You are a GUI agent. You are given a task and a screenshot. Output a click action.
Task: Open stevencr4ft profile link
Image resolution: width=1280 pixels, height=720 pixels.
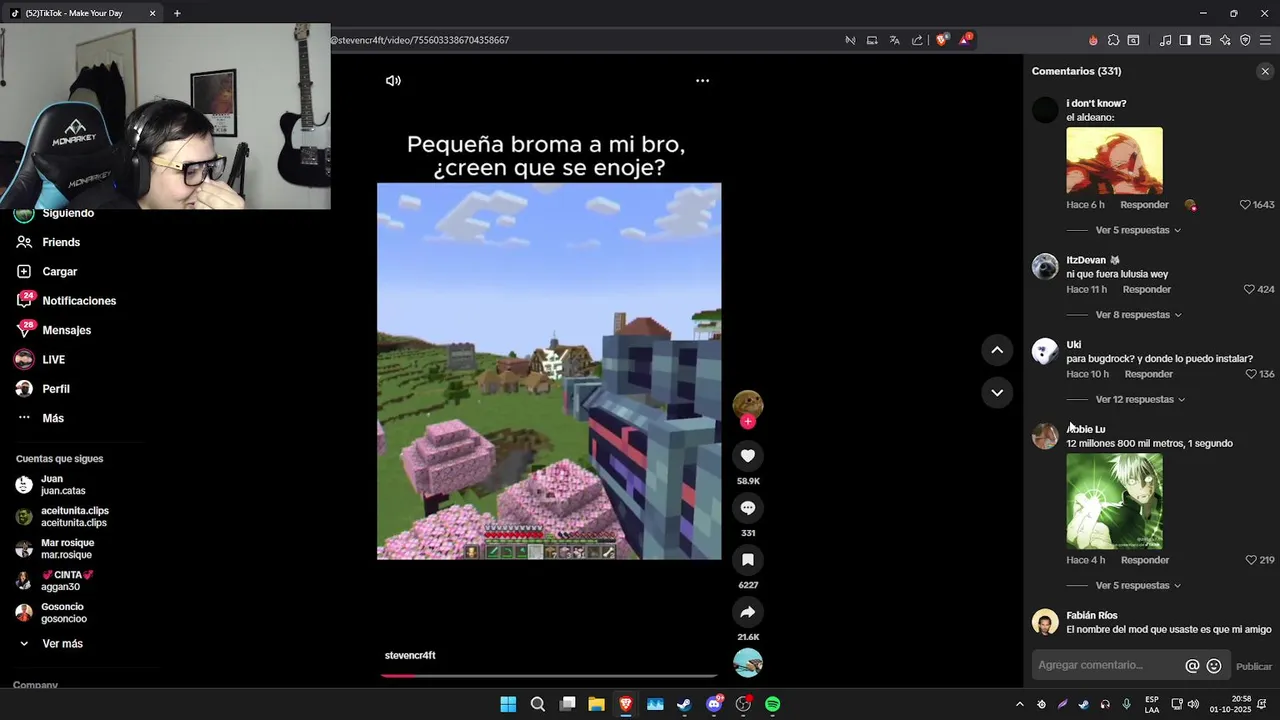pos(410,656)
